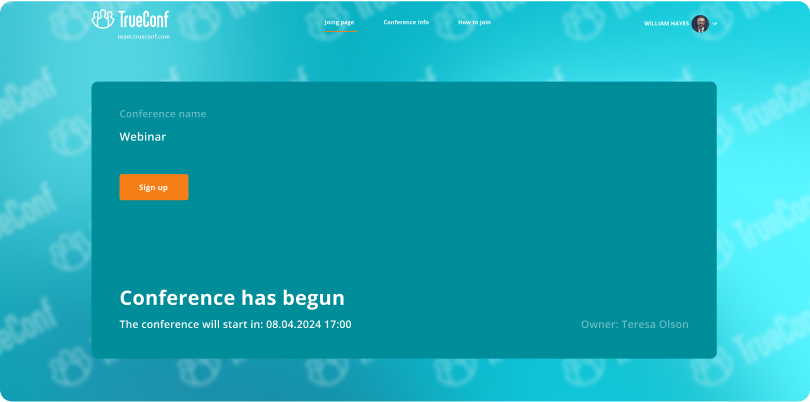Click the Conference name label
The height and width of the screenshot is (402, 810).
point(163,114)
